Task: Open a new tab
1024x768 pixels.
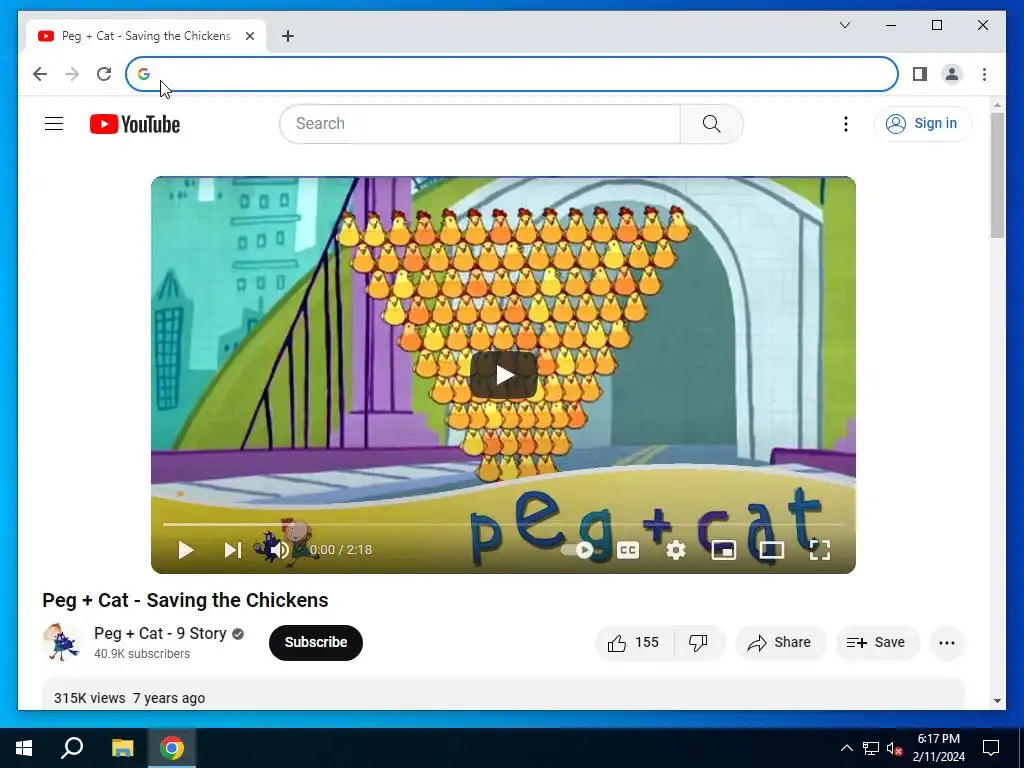Action: 288,36
